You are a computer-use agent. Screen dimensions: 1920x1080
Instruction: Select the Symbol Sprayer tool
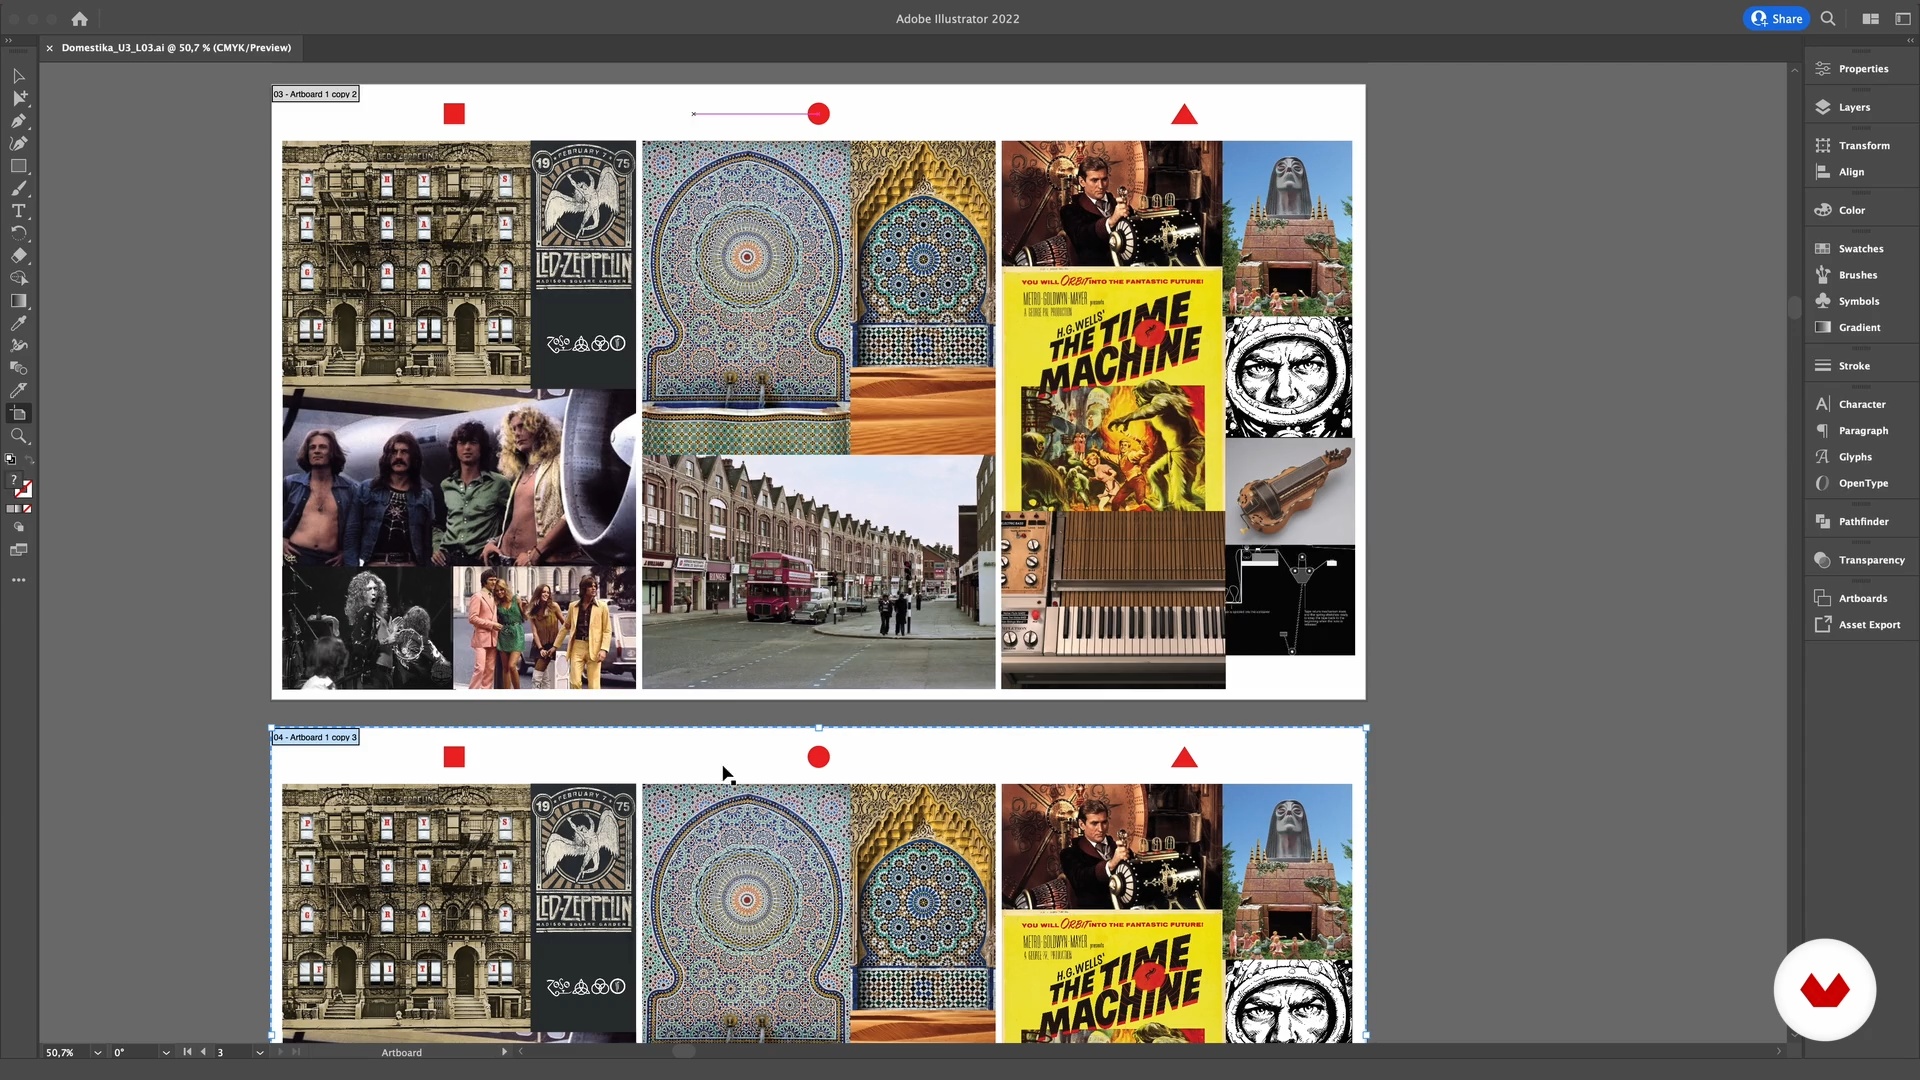coord(18,346)
